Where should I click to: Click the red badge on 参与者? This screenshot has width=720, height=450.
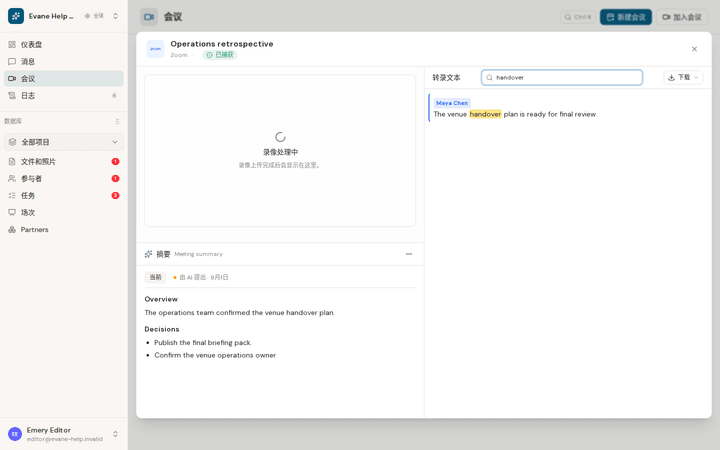coord(115,179)
